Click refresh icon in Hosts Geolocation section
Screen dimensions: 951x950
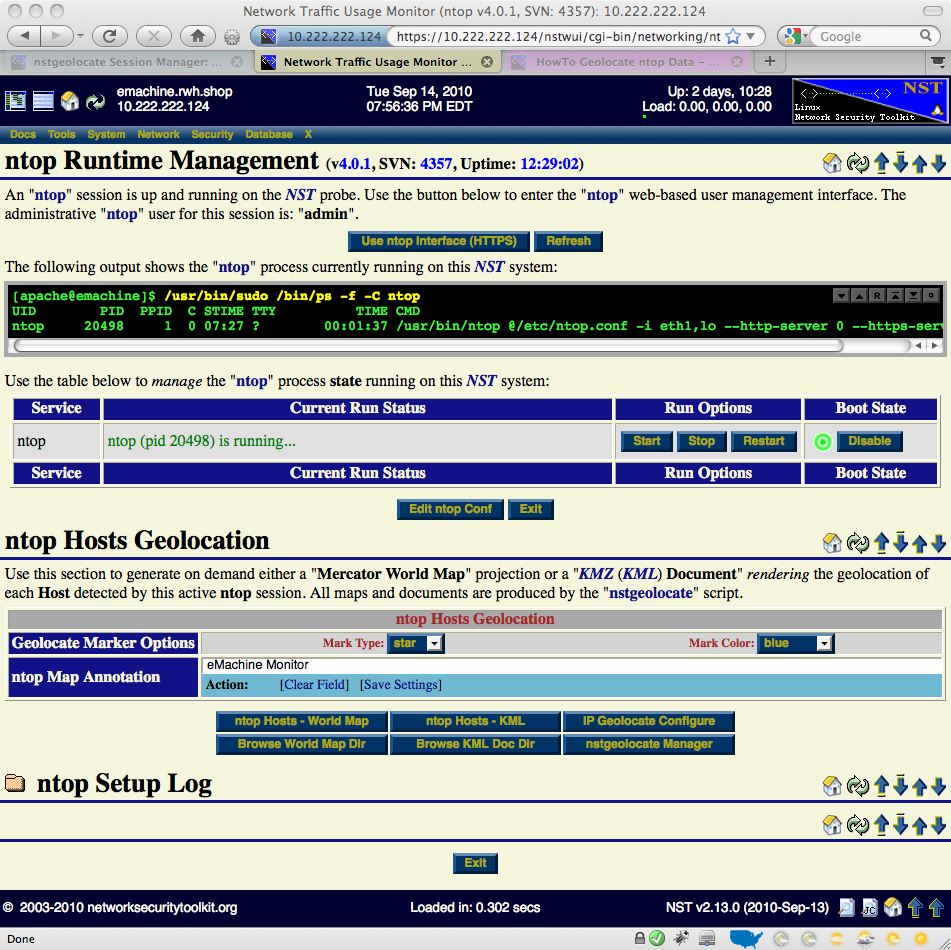click(x=858, y=543)
